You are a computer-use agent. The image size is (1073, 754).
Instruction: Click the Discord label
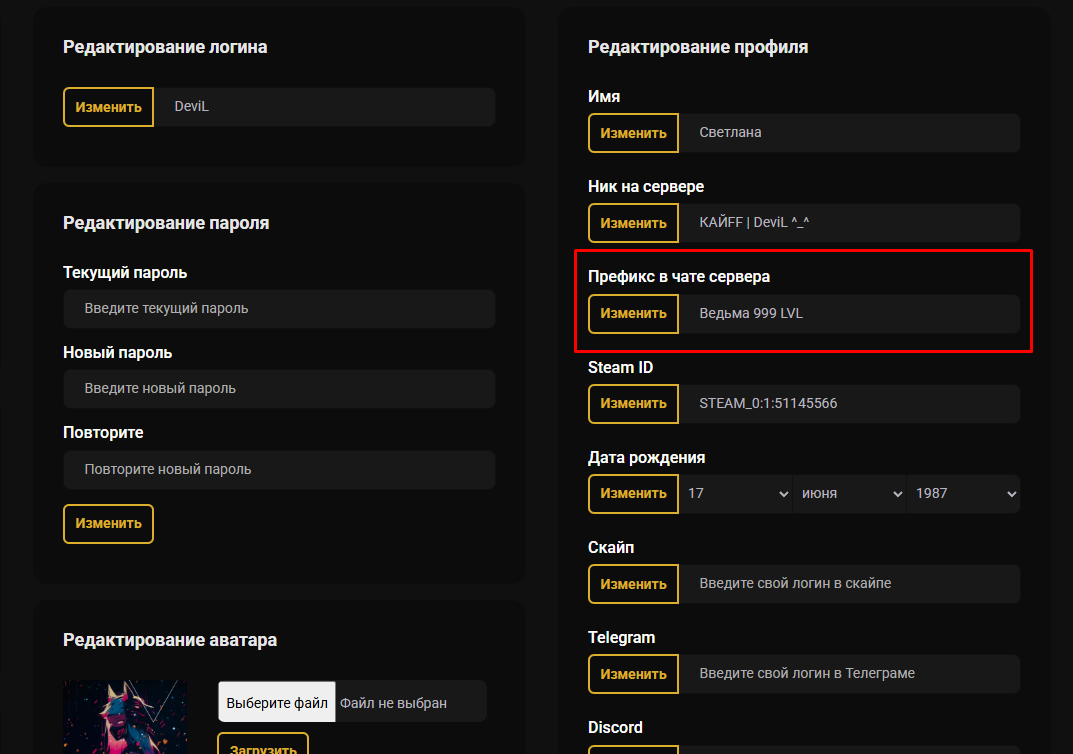[615, 727]
